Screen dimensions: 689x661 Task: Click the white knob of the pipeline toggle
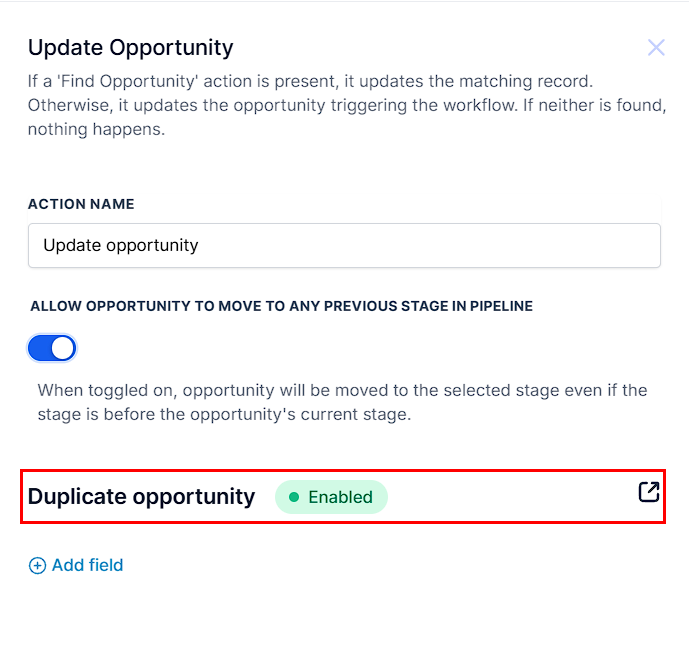coord(63,348)
